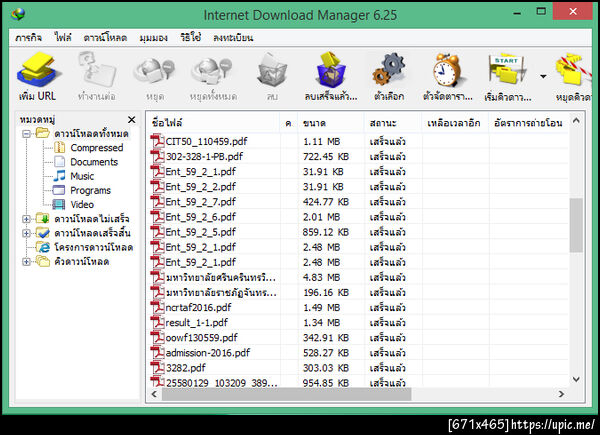Screen dimensions: 600x435
Task: Select the ดาวน์โหลดทั้งหมด (All Downloads) folder
Action: (91, 134)
